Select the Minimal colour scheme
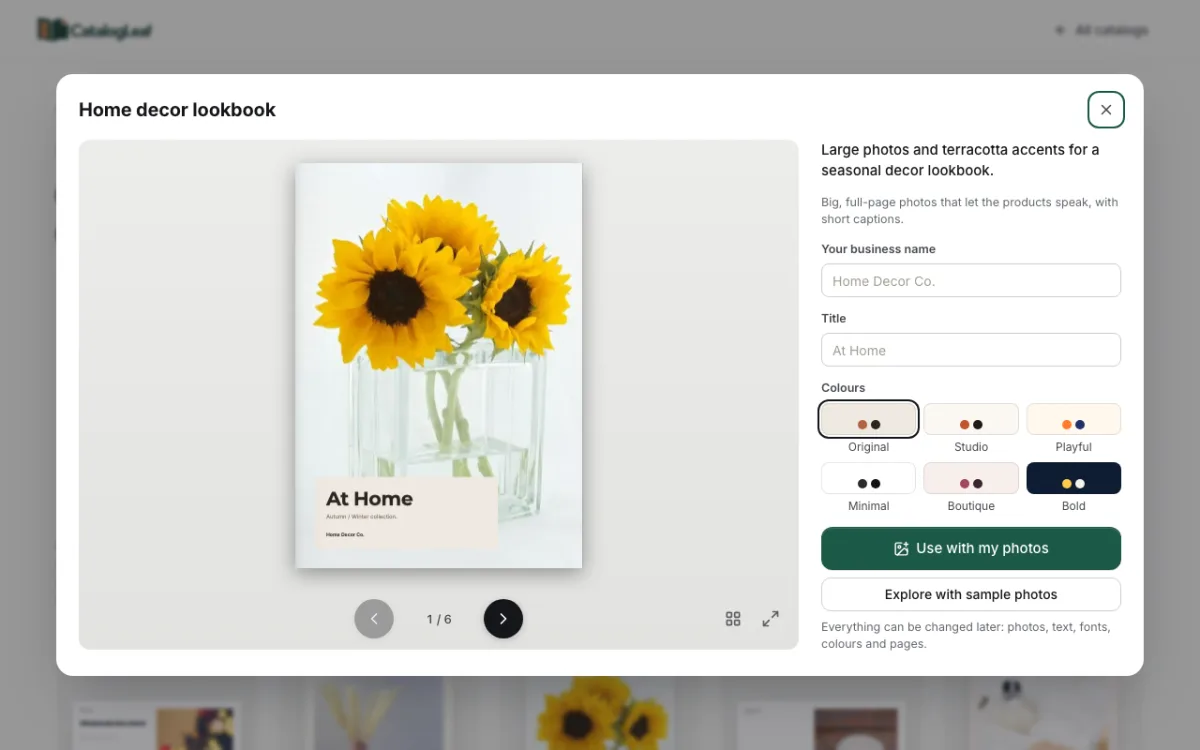Screen dimensions: 1200x750 pos(868,478)
